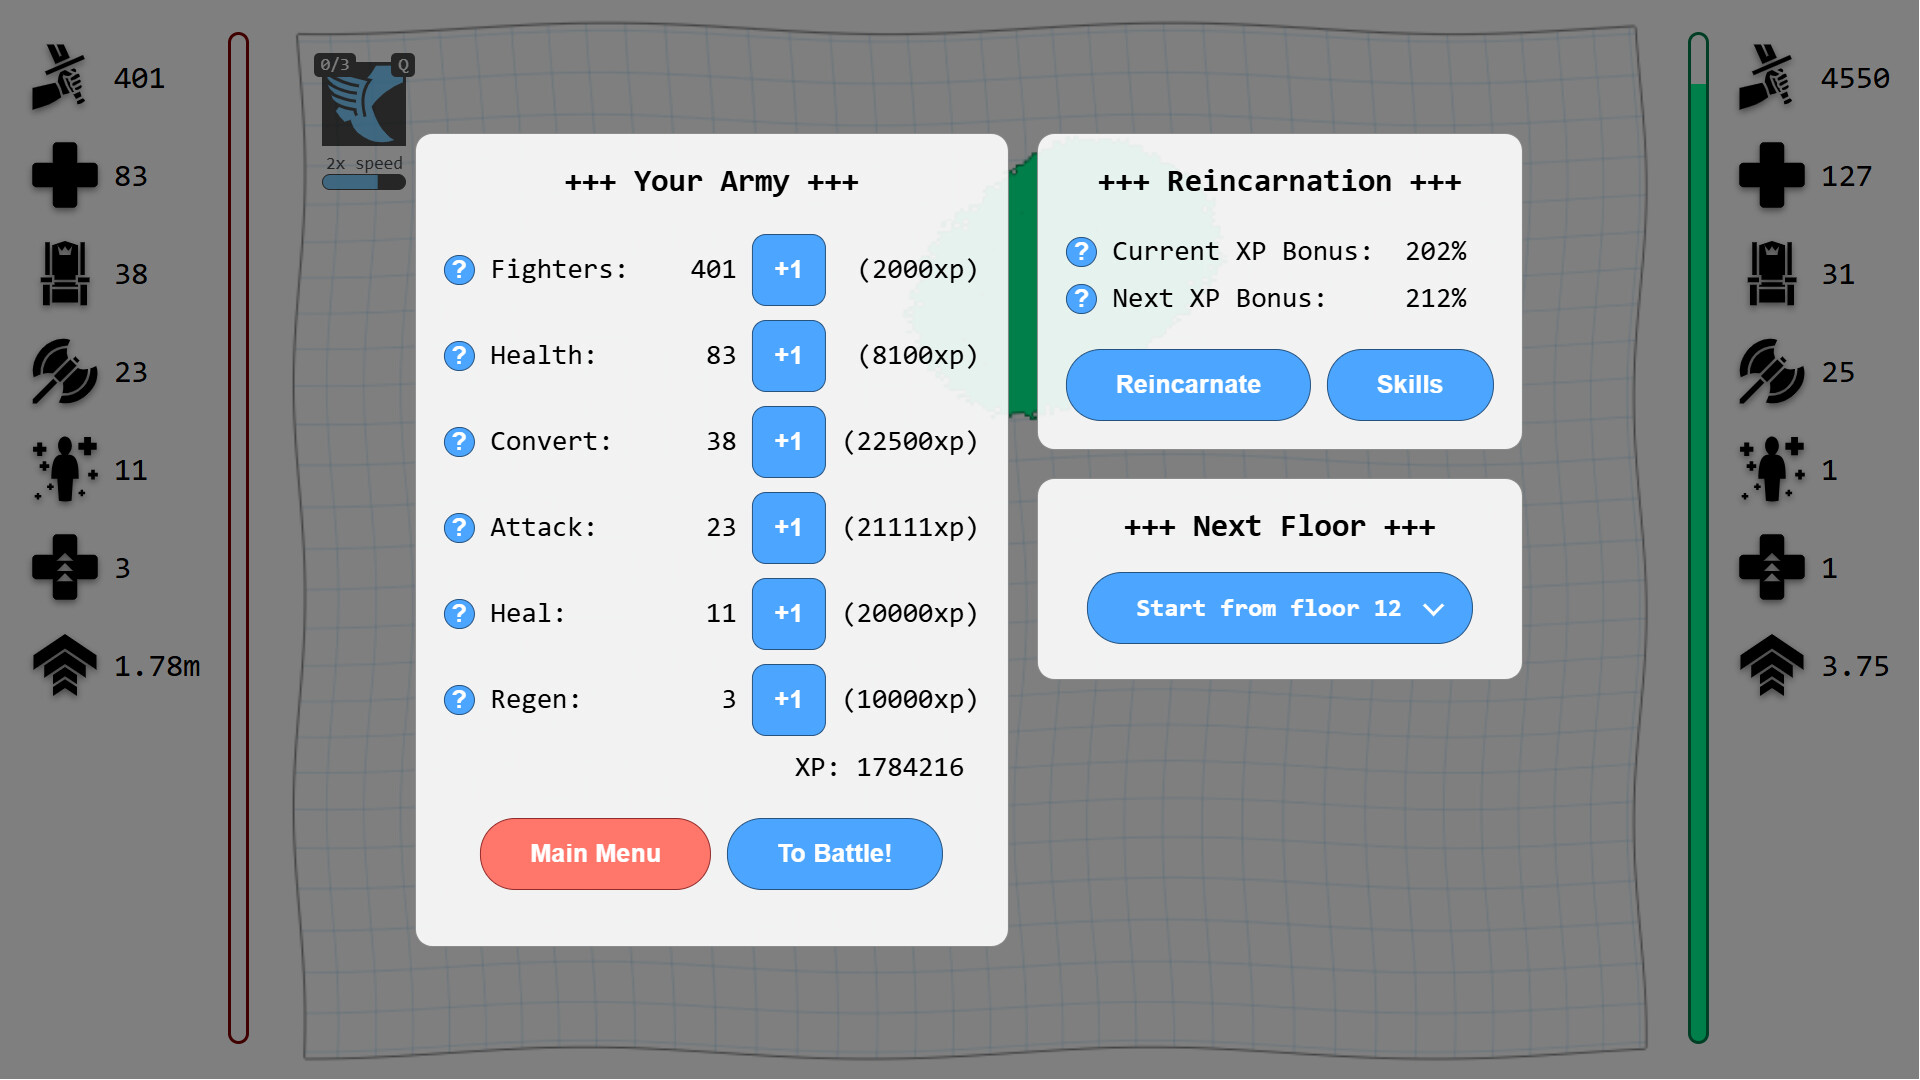This screenshot has width=1920, height=1080.
Task: Click the help icon next to Fighters
Action: click(x=459, y=270)
